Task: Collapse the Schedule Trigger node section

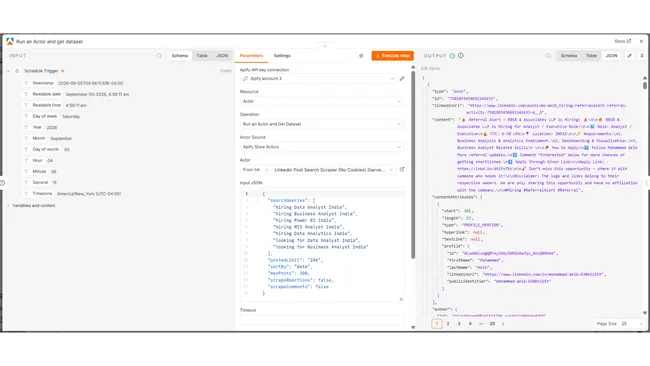Action: tap(8, 71)
